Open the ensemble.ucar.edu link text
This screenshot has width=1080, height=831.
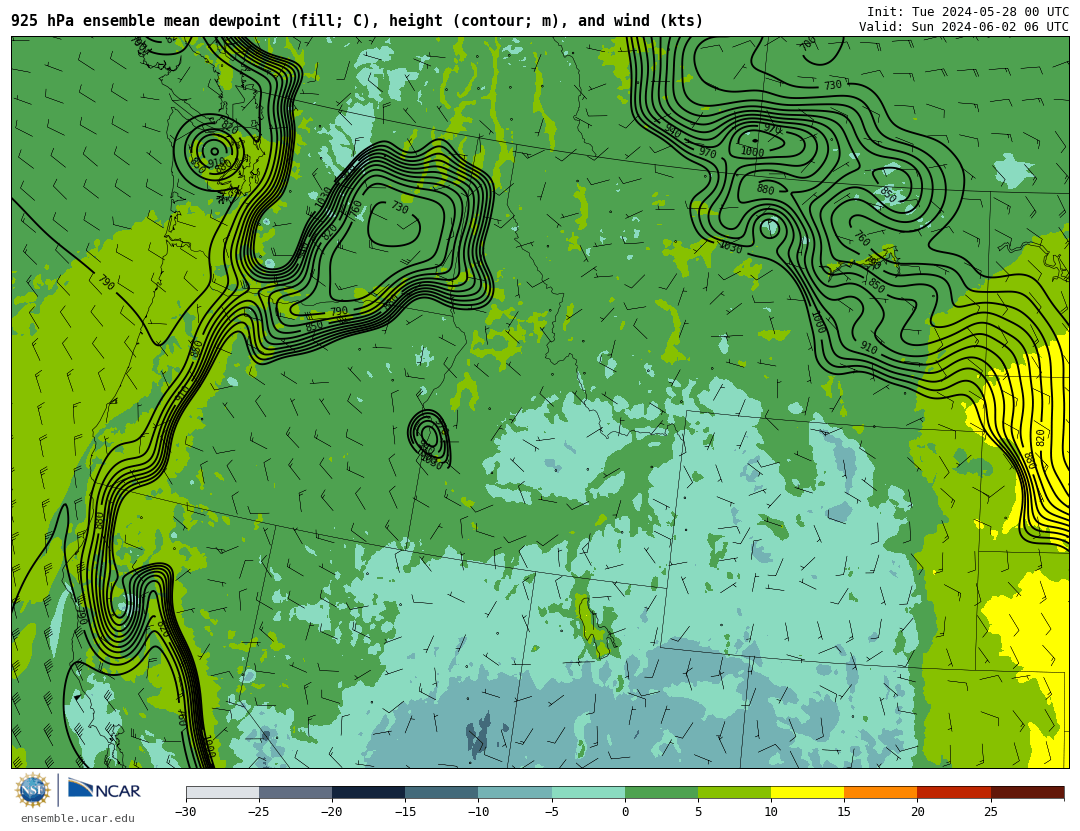click(x=78, y=818)
